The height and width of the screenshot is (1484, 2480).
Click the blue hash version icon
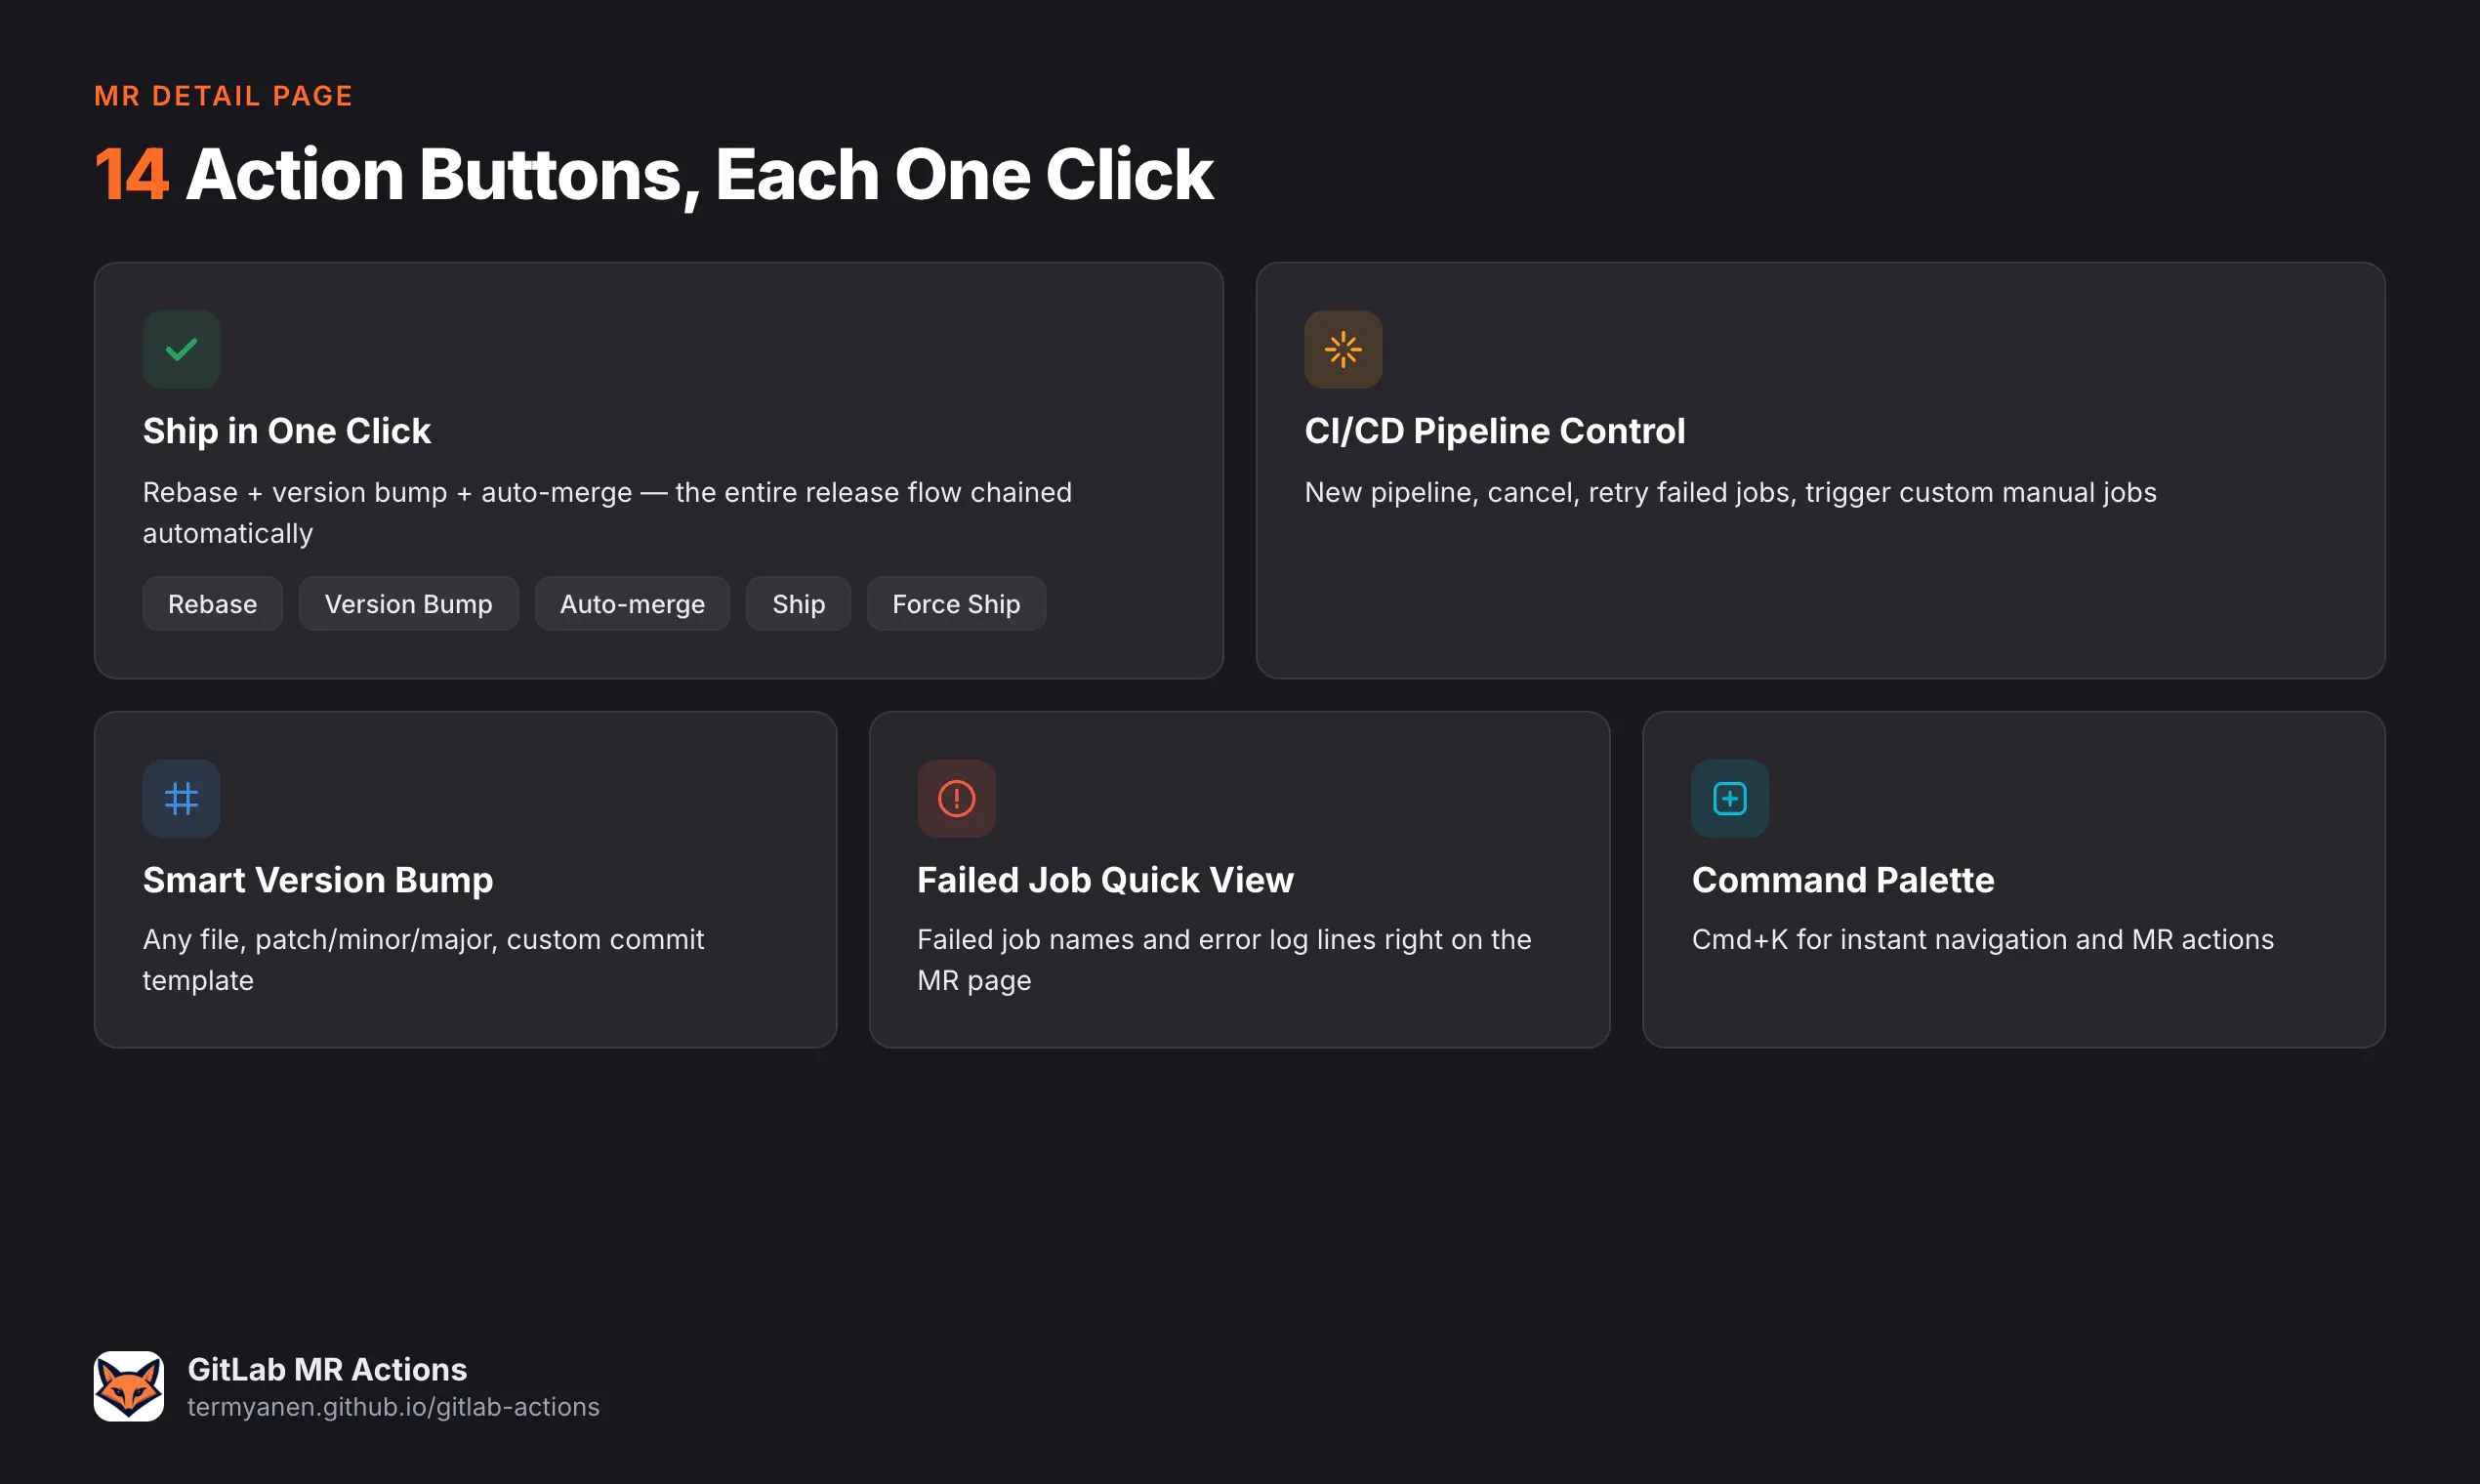(181, 798)
